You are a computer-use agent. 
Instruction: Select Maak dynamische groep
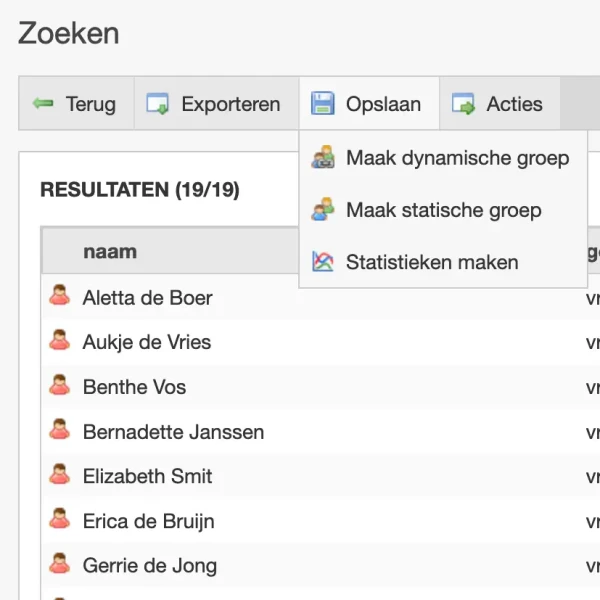[x=457, y=158]
